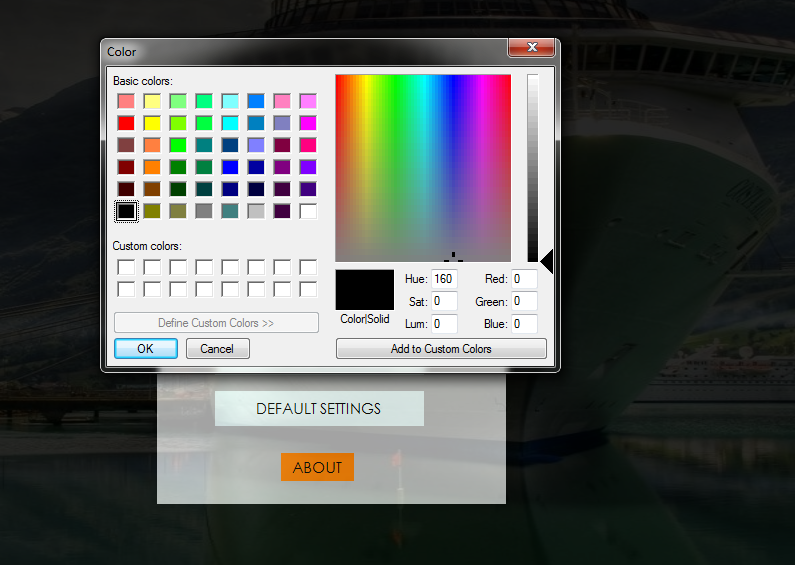The height and width of the screenshot is (565, 795).
Task: Click the Red value field
Action: point(524,279)
